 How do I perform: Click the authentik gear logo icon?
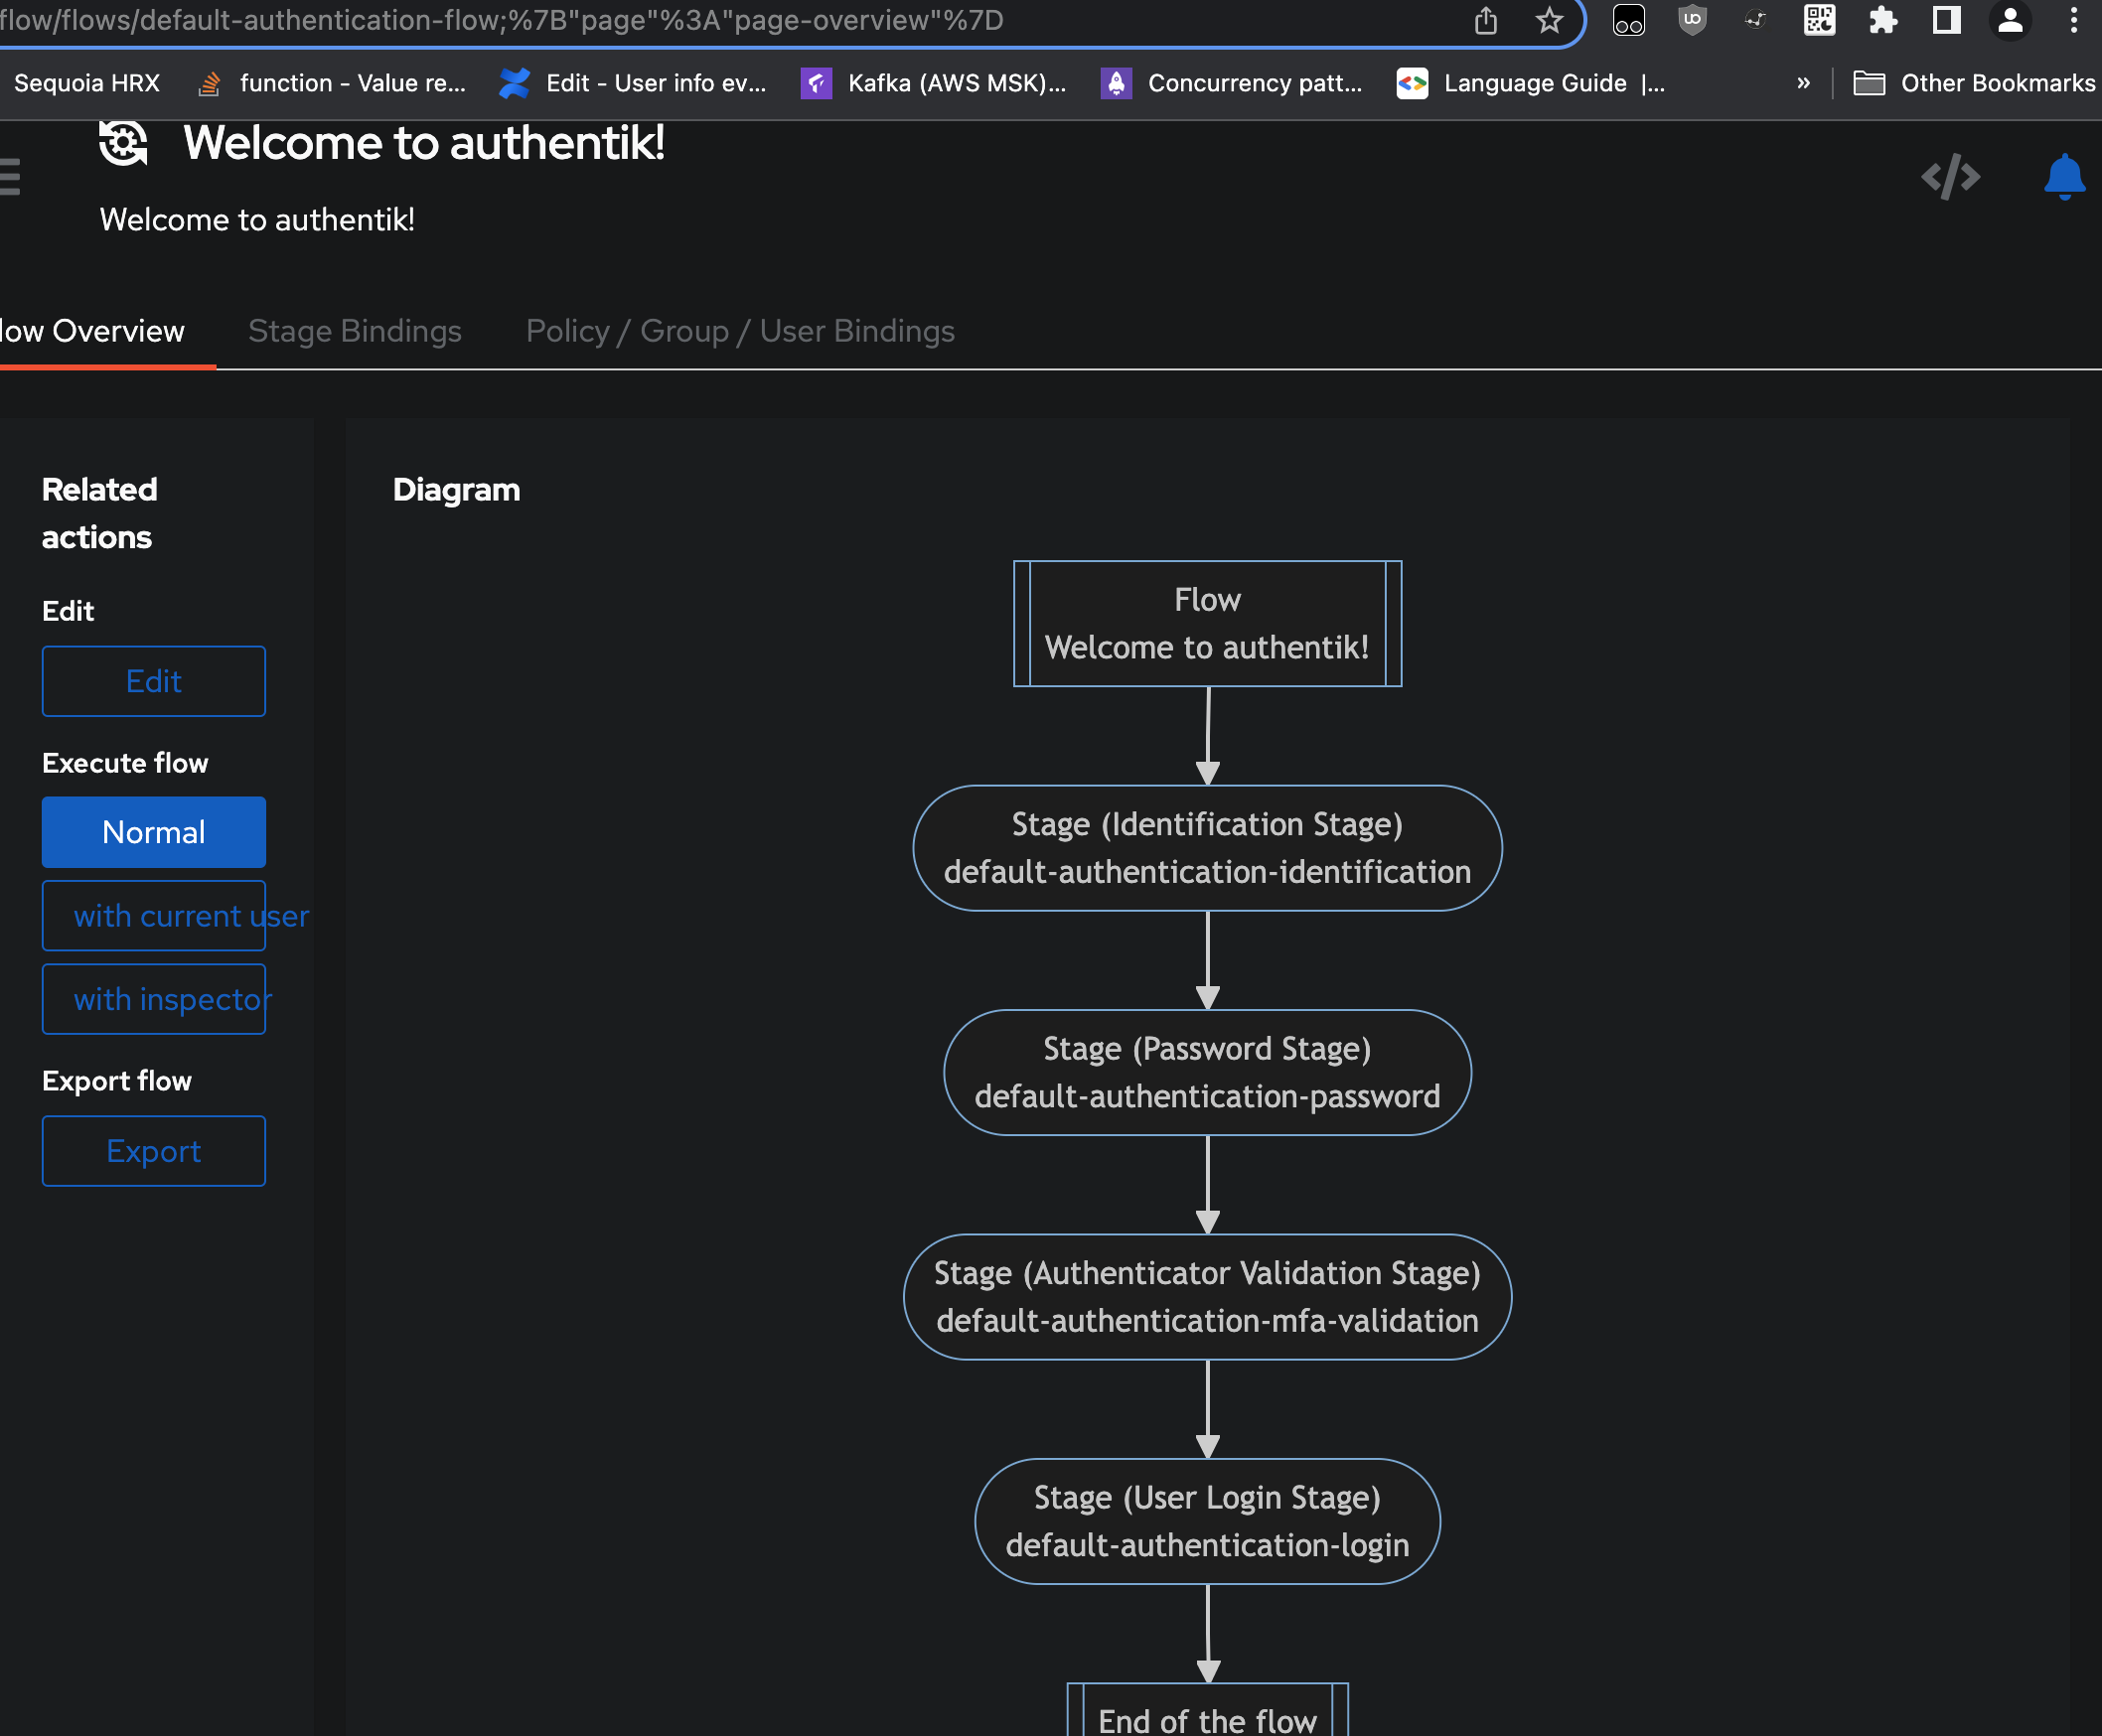122,144
